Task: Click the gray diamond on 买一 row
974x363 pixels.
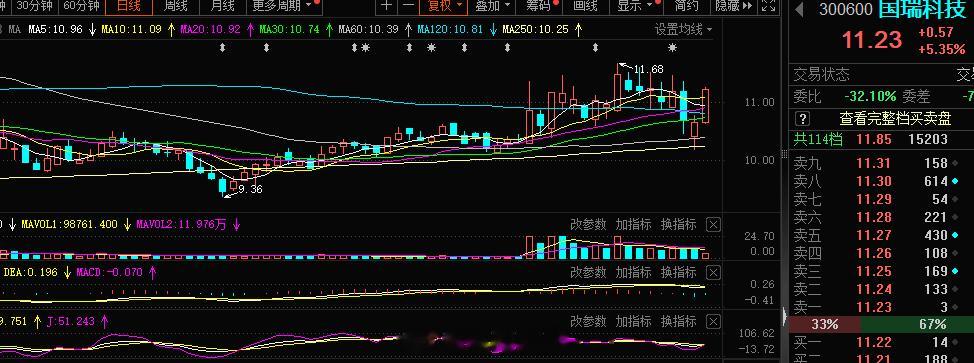Action: tap(954, 342)
